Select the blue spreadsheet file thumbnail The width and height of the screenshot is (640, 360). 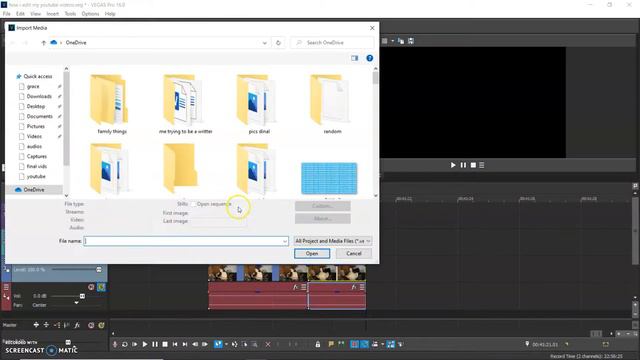(x=329, y=178)
